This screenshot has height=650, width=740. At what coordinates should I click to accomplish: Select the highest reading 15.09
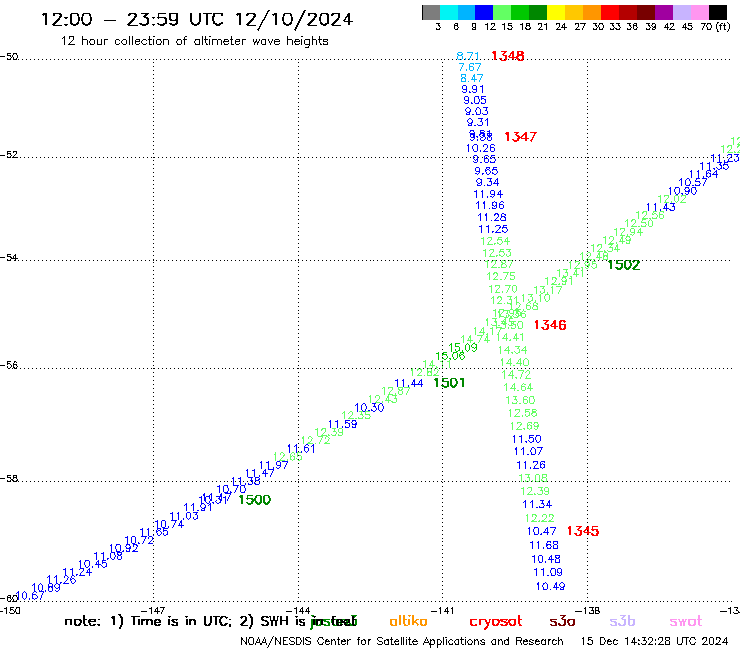coord(462,348)
